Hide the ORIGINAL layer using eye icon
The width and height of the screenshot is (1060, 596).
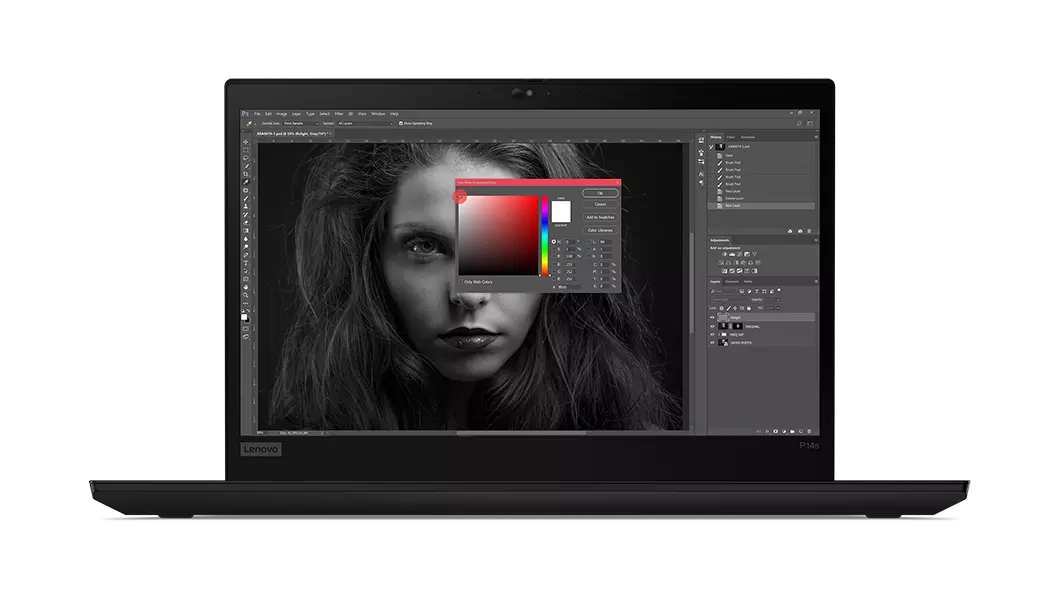click(712, 326)
